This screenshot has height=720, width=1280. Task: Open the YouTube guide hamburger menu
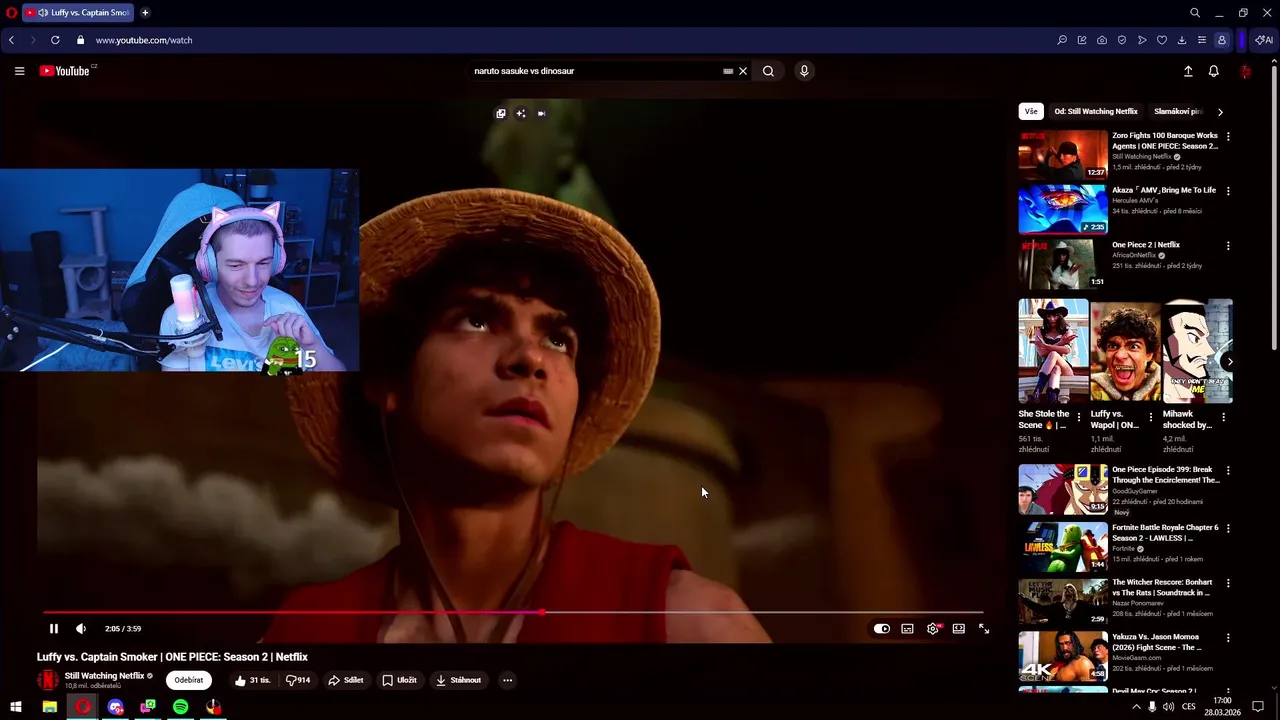[19, 71]
